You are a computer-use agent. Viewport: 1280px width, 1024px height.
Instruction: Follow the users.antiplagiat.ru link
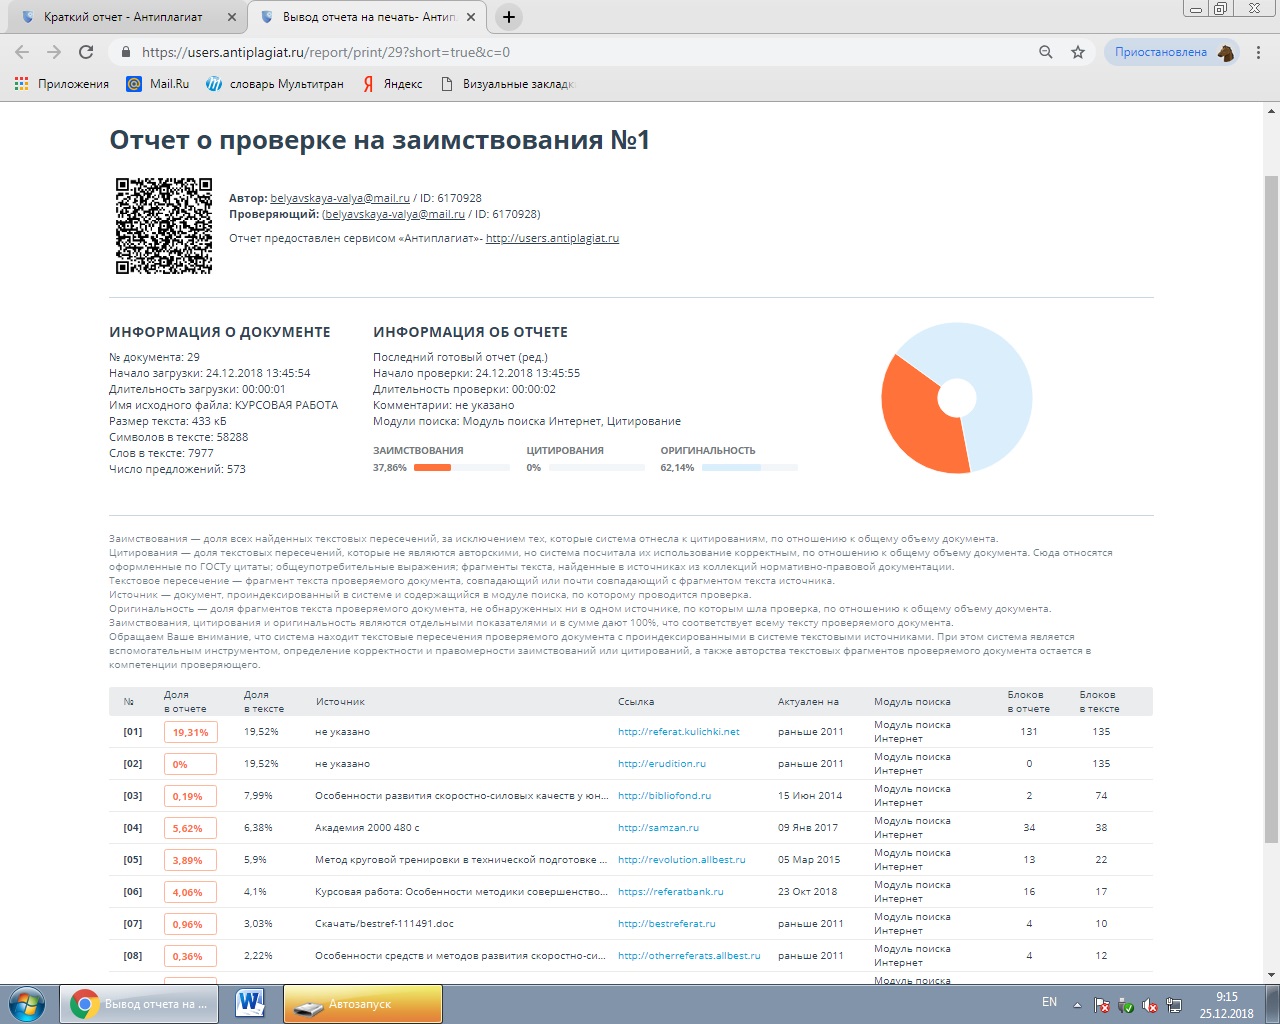tap(552, 238)
